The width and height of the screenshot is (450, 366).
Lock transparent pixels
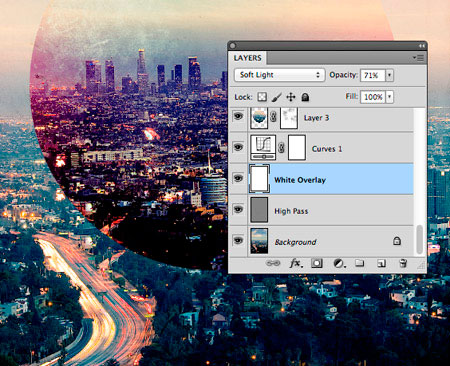tap(262, 97)
